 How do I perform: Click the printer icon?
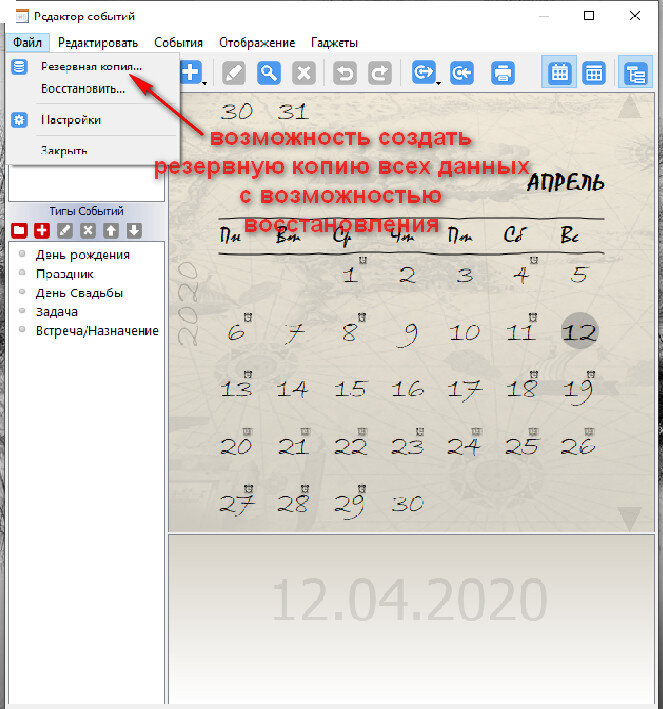click(503, 73)
